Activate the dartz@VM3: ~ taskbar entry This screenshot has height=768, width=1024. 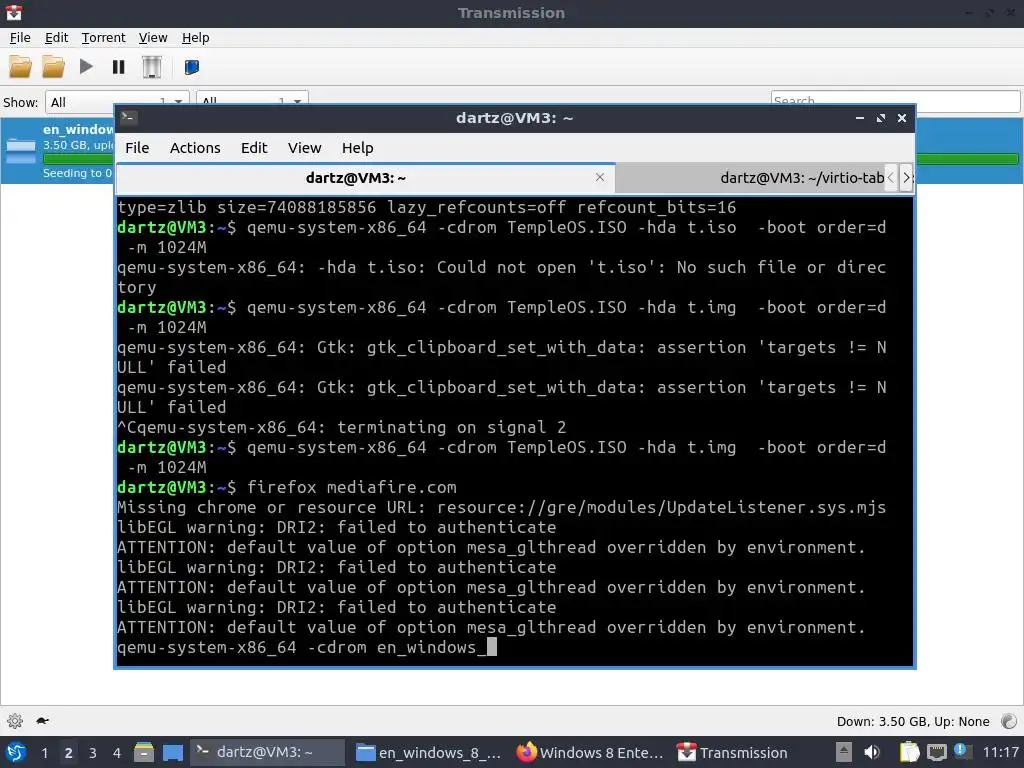pos(267,752)
